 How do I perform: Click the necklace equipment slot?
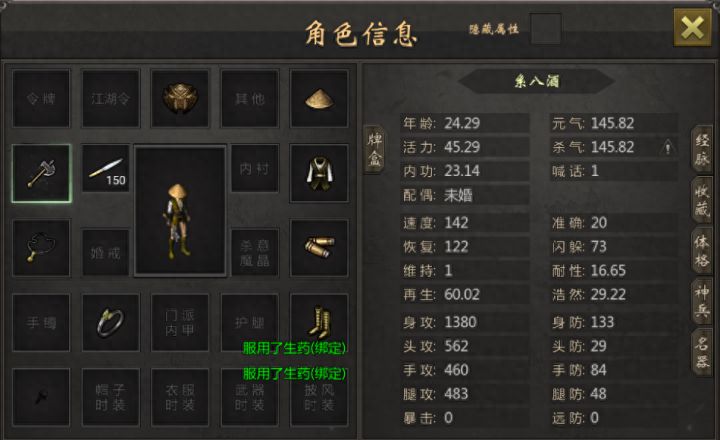tap(41, 248)
